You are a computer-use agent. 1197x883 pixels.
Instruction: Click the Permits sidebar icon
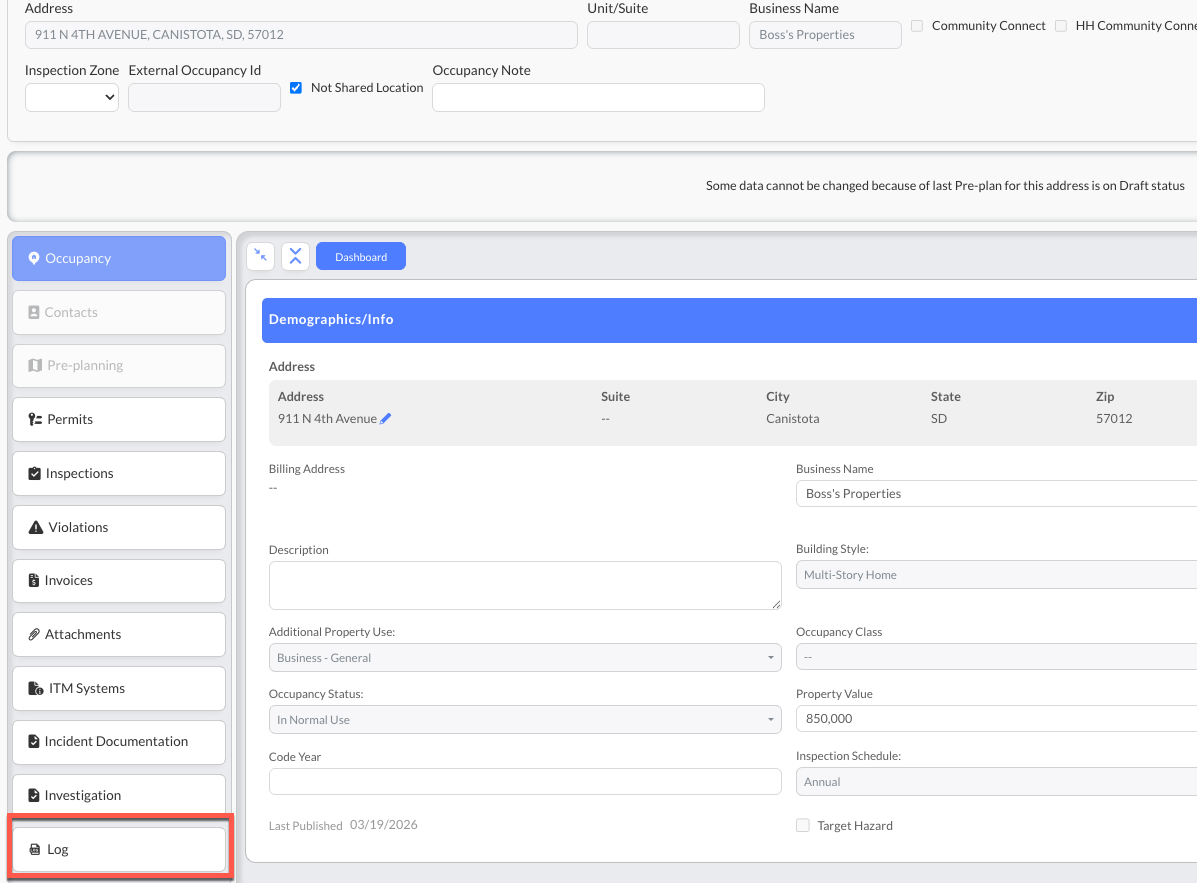pyautogui.click(x=35, y=419)
